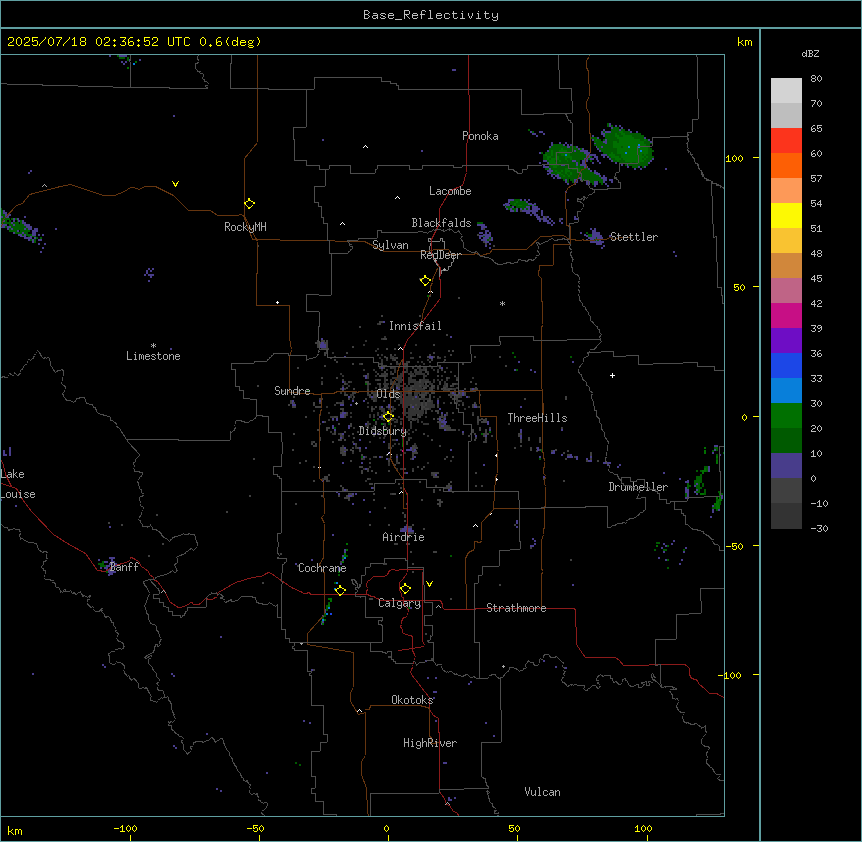Click the Didsbury city label
This screenshot has width=862, height=842.
pyautogui.click(x=382, y=431)
